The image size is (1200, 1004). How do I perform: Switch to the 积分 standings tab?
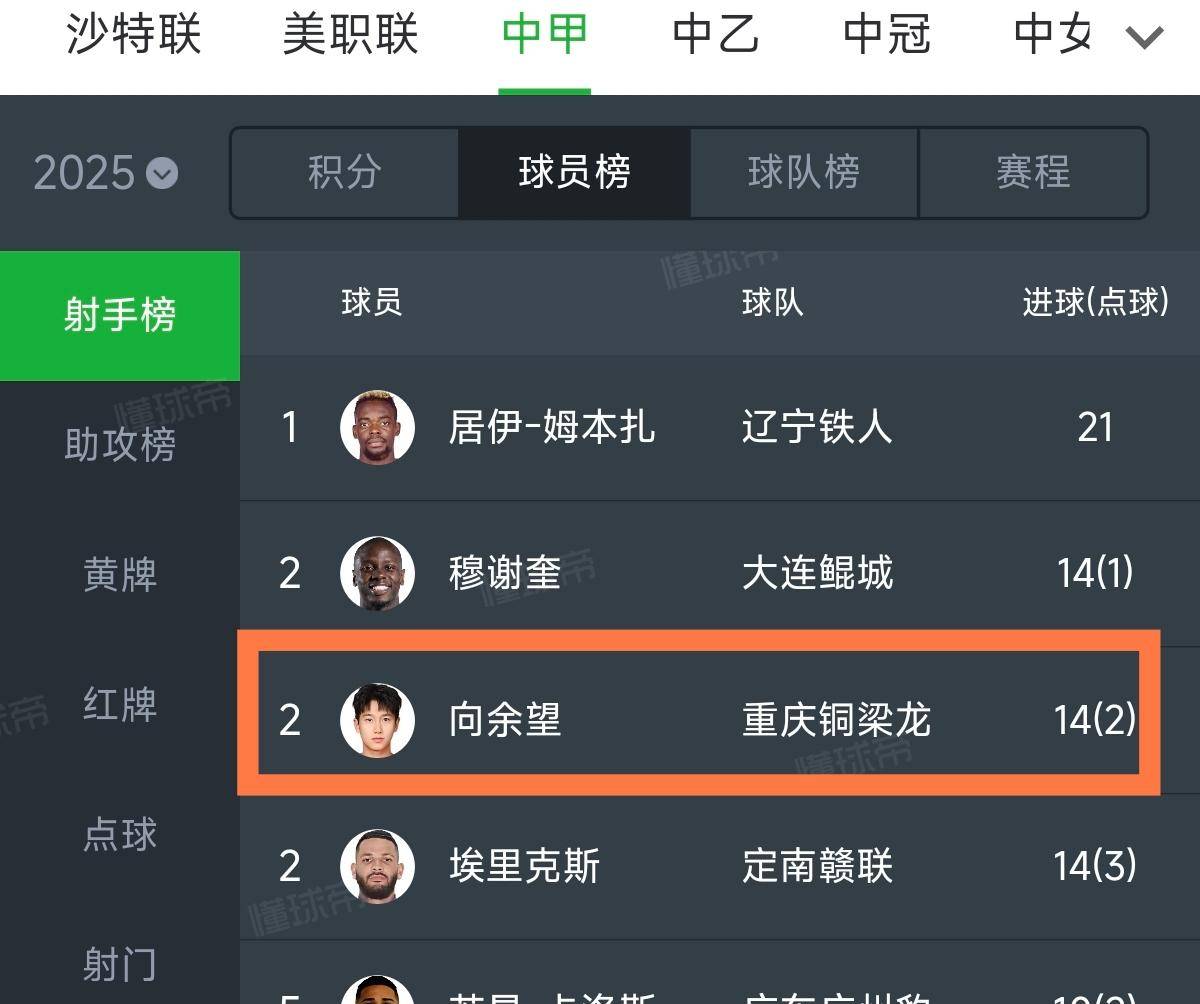344,173
